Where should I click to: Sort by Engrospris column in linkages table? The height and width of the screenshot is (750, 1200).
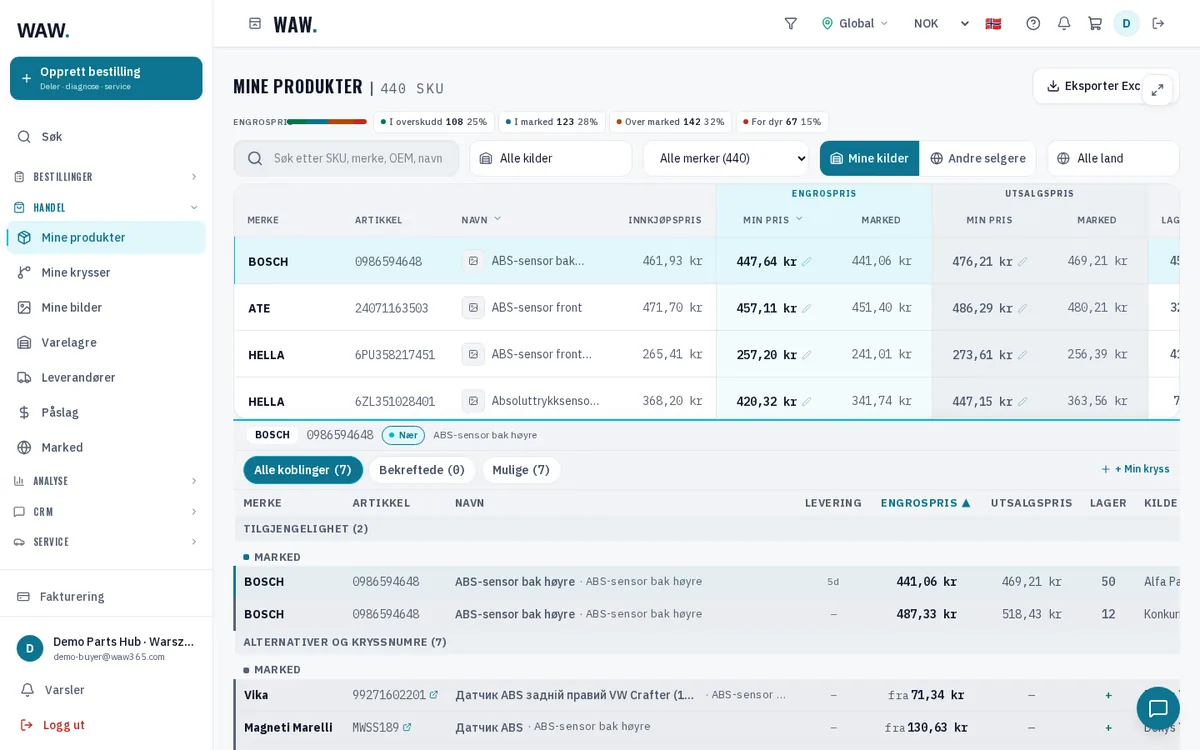pos(925,503)
